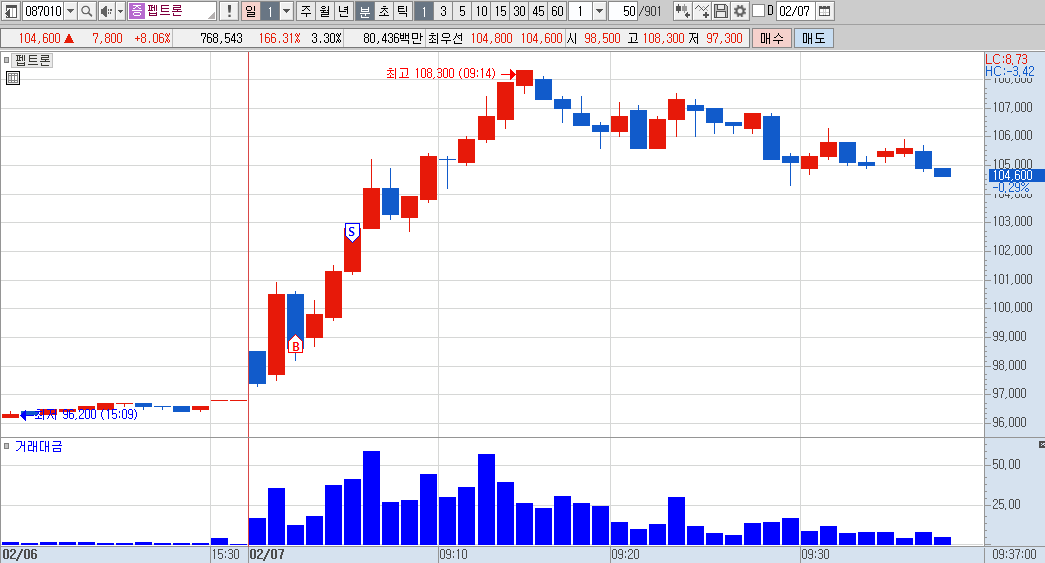Open the calendar date picker icon
1045x563 pixels.
point(824,11)
